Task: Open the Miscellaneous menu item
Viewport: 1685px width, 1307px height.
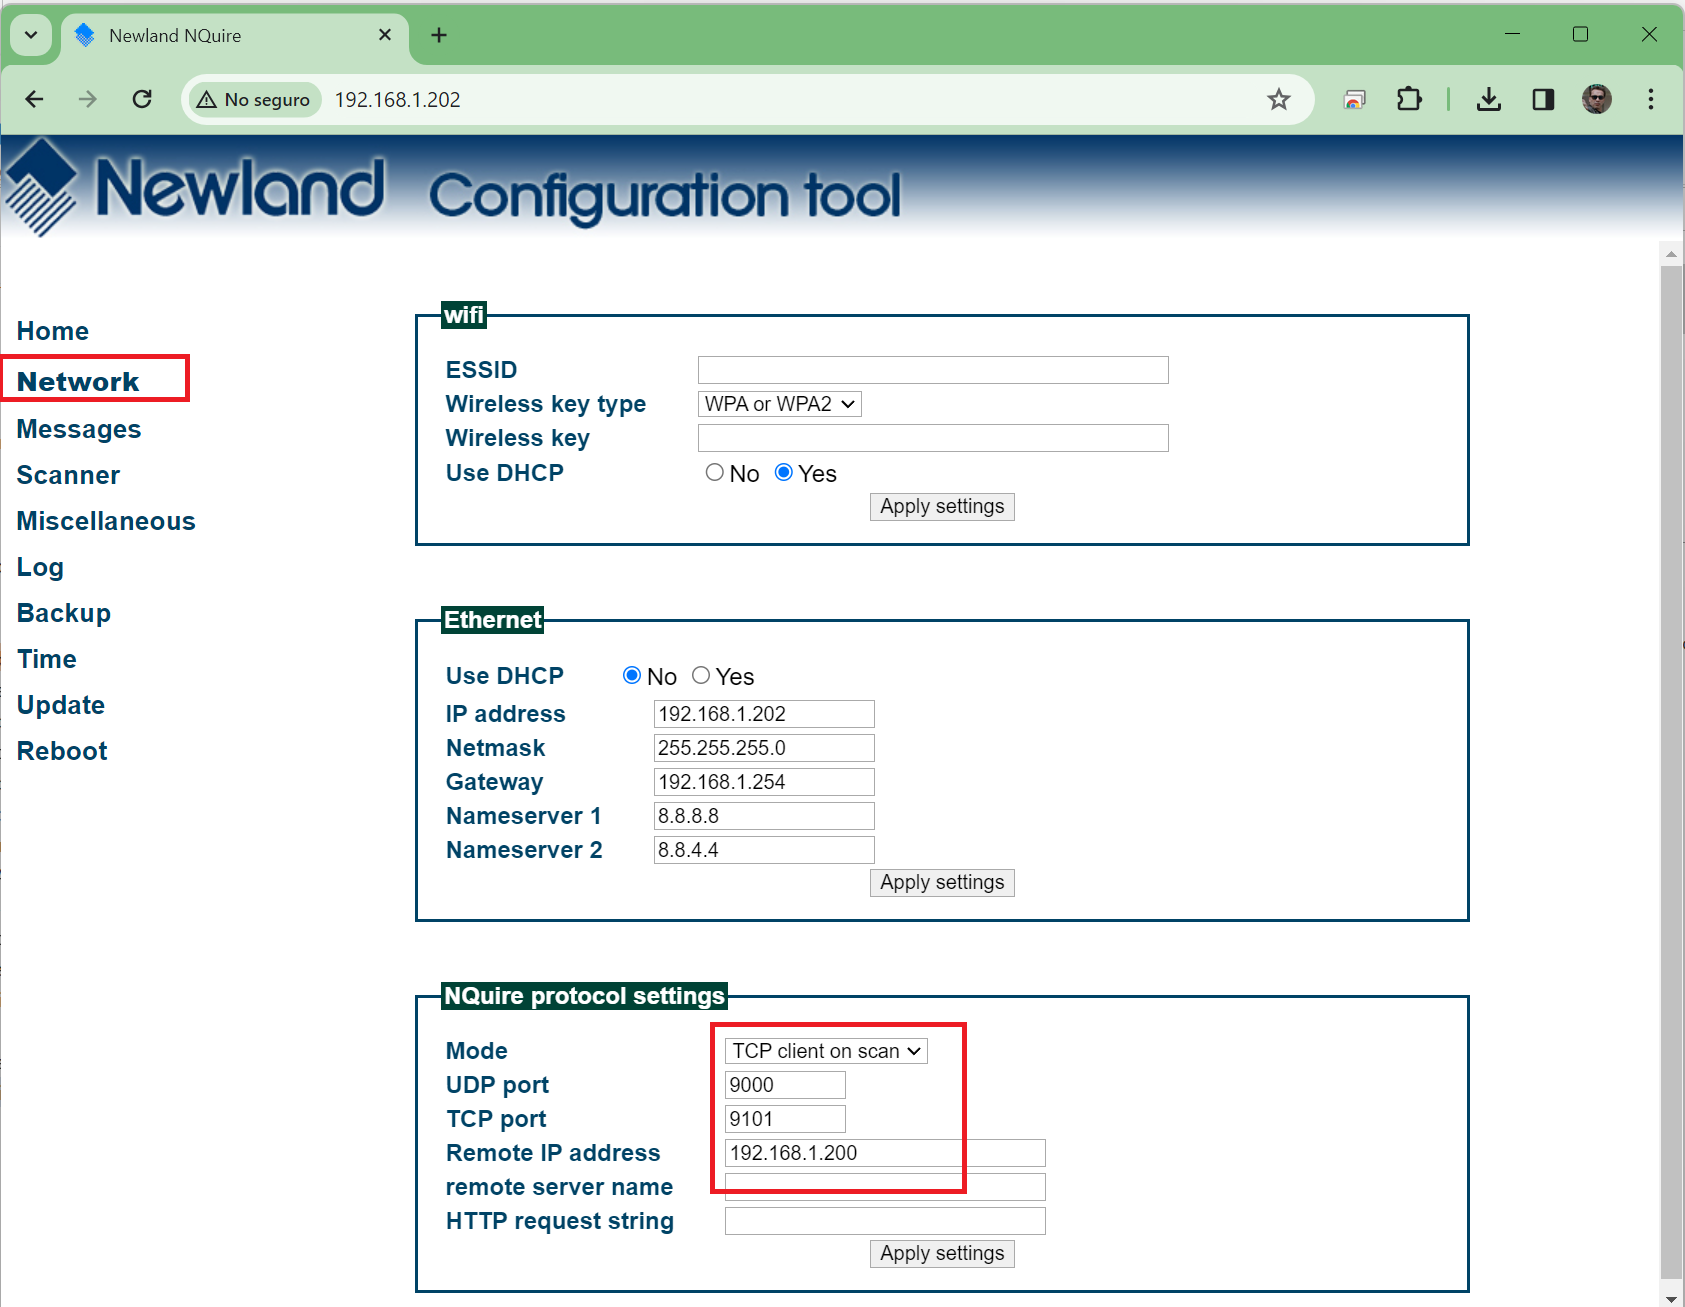Action: point(106,521)
